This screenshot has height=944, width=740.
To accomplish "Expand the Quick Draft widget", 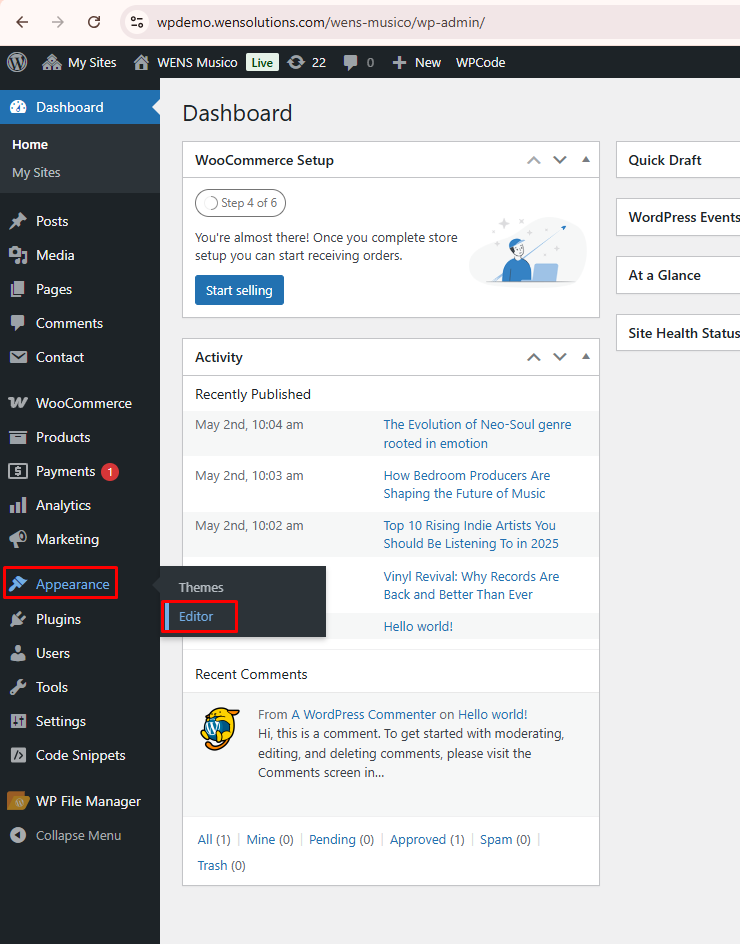I will pyautogui.click(x=678, y=160).
